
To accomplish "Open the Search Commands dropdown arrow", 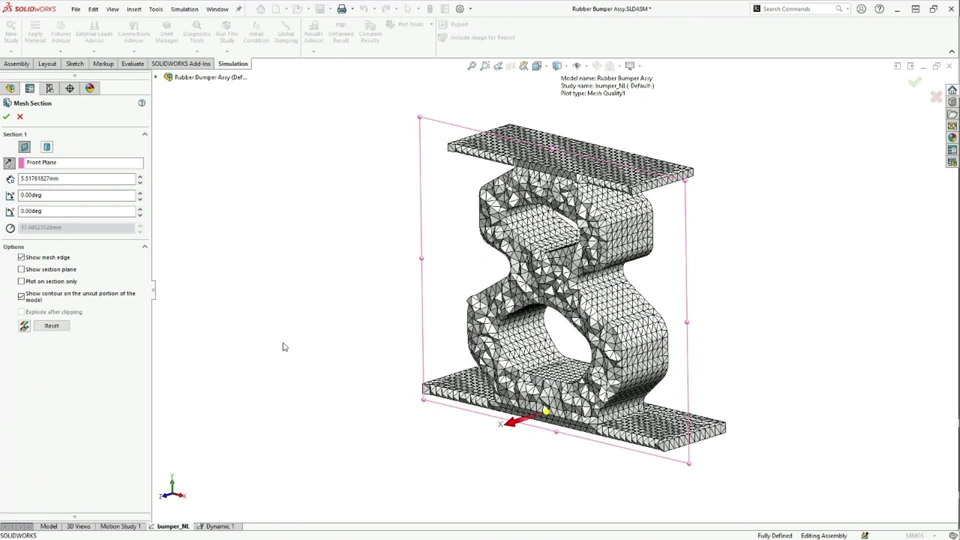I will (847, 9).
